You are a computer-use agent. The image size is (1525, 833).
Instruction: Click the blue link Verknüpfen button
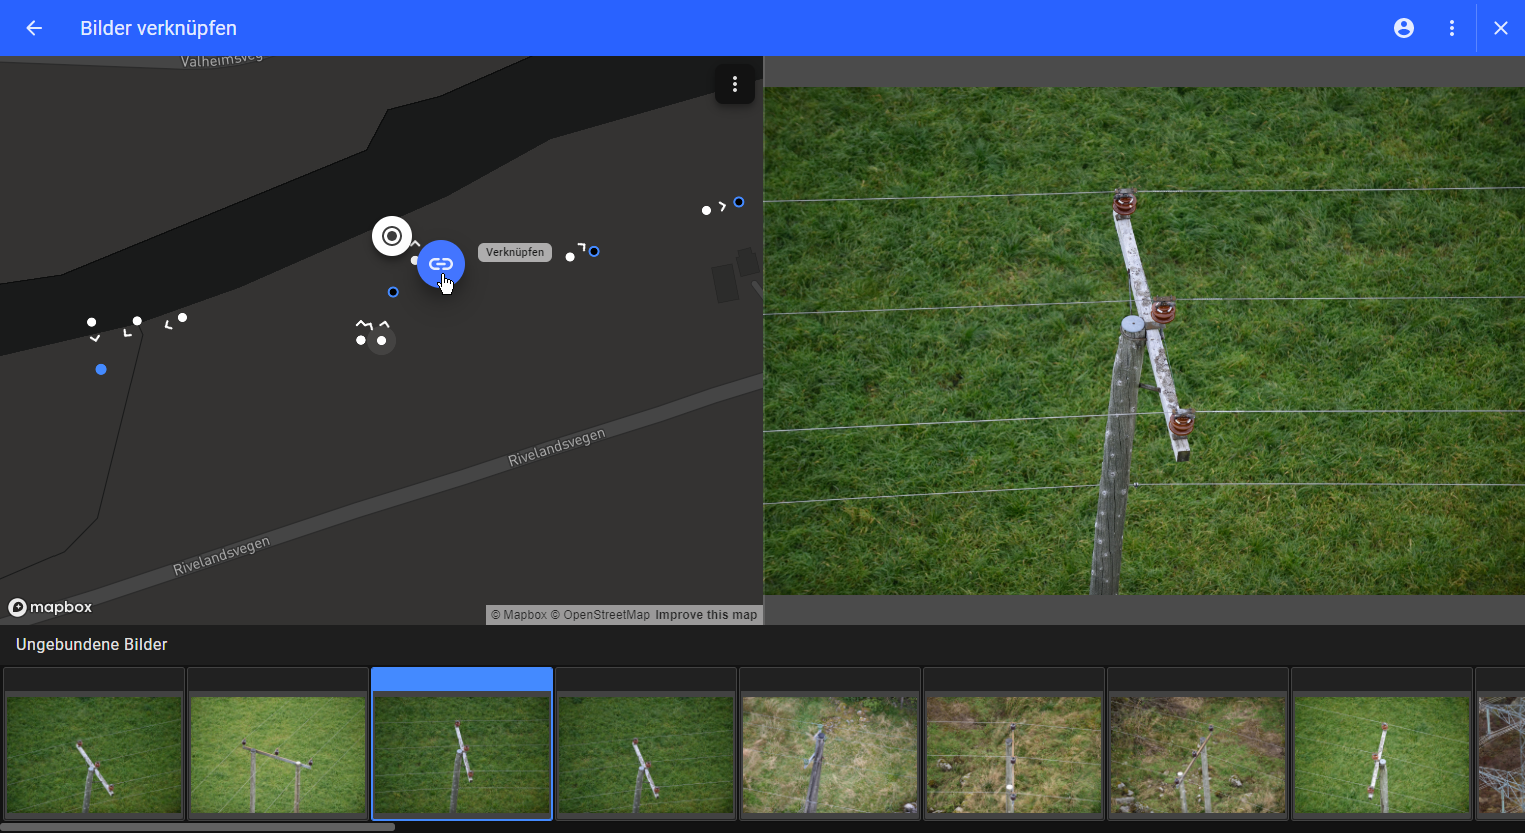pos(441,264)
